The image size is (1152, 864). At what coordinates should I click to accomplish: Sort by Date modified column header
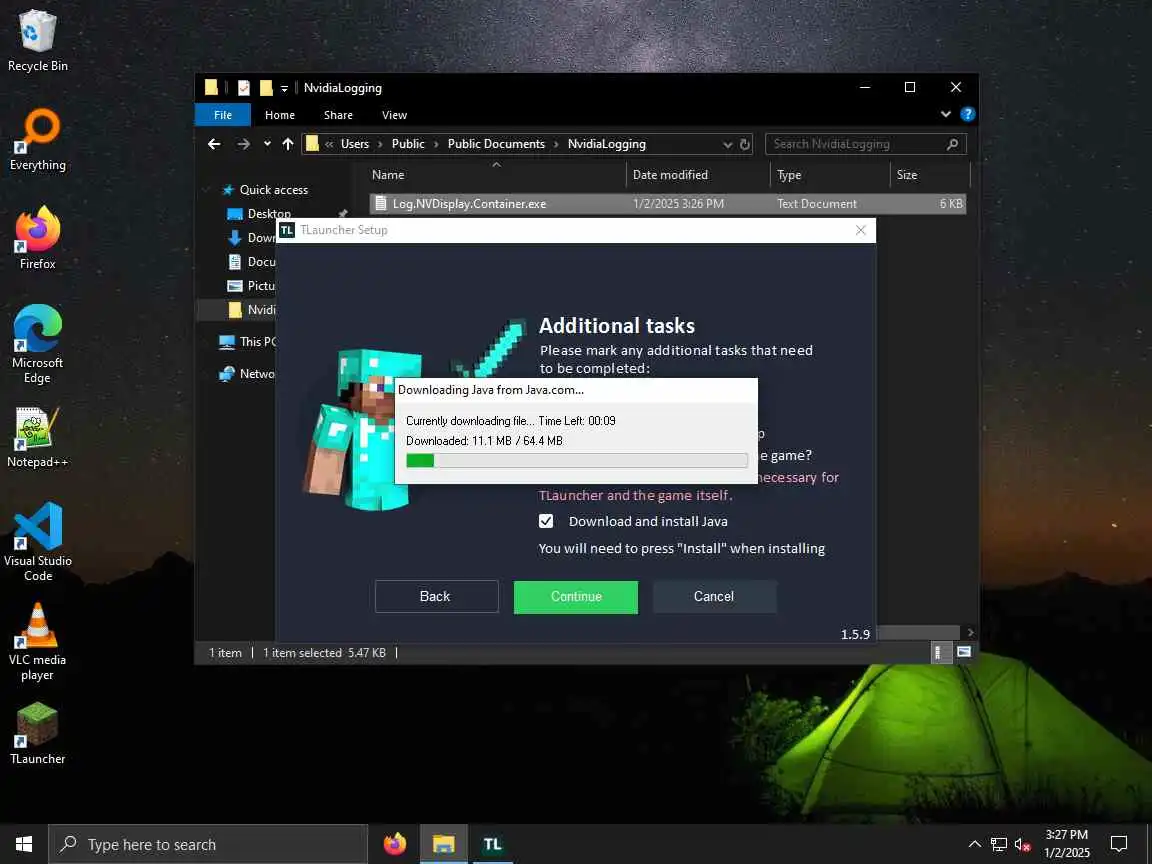(670, 175)
